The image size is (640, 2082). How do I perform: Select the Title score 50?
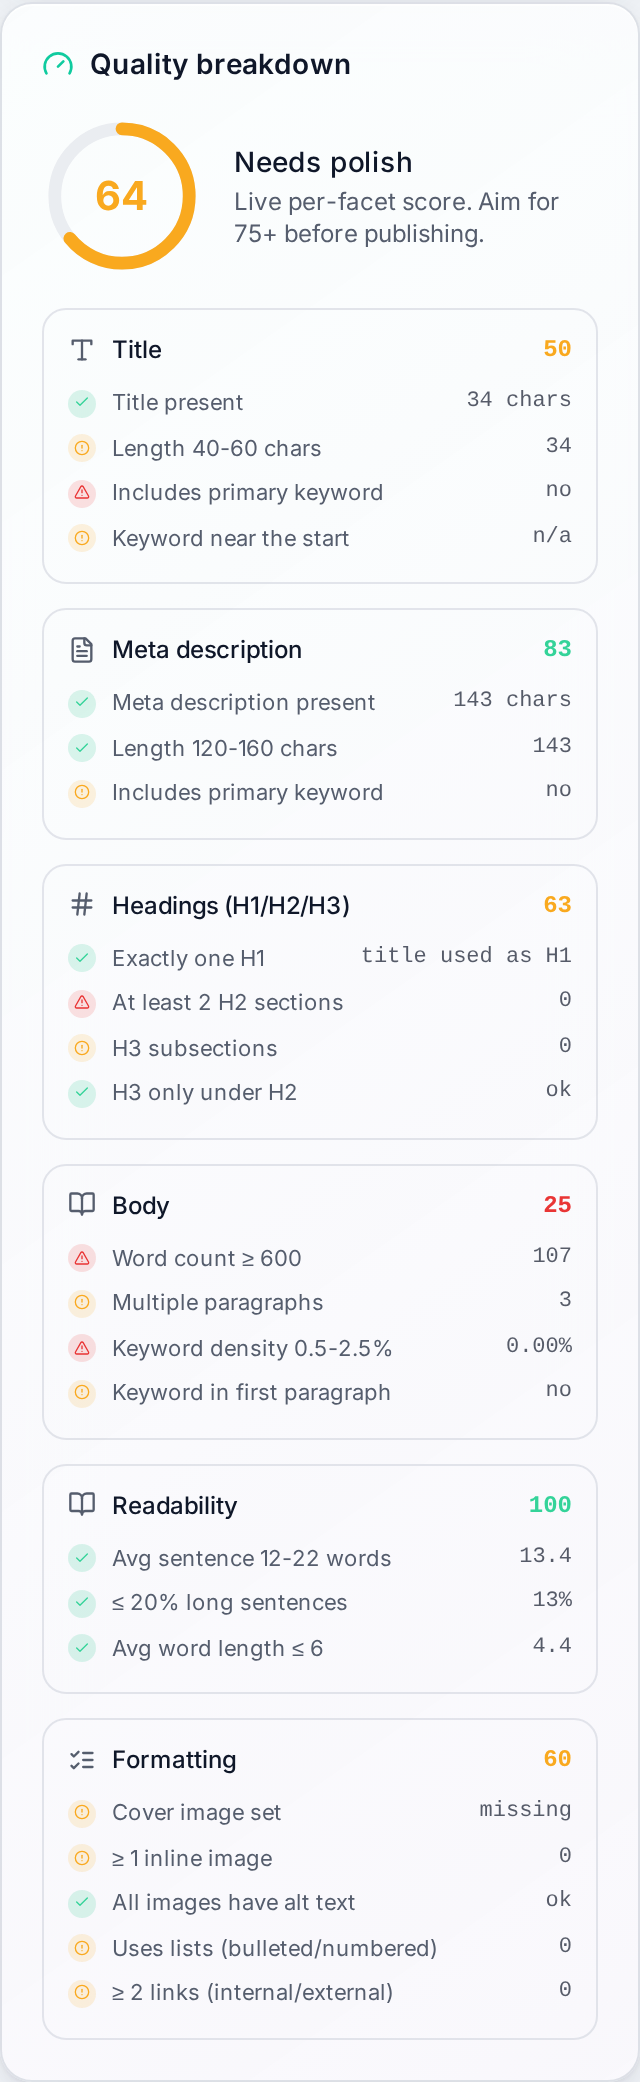557,349
